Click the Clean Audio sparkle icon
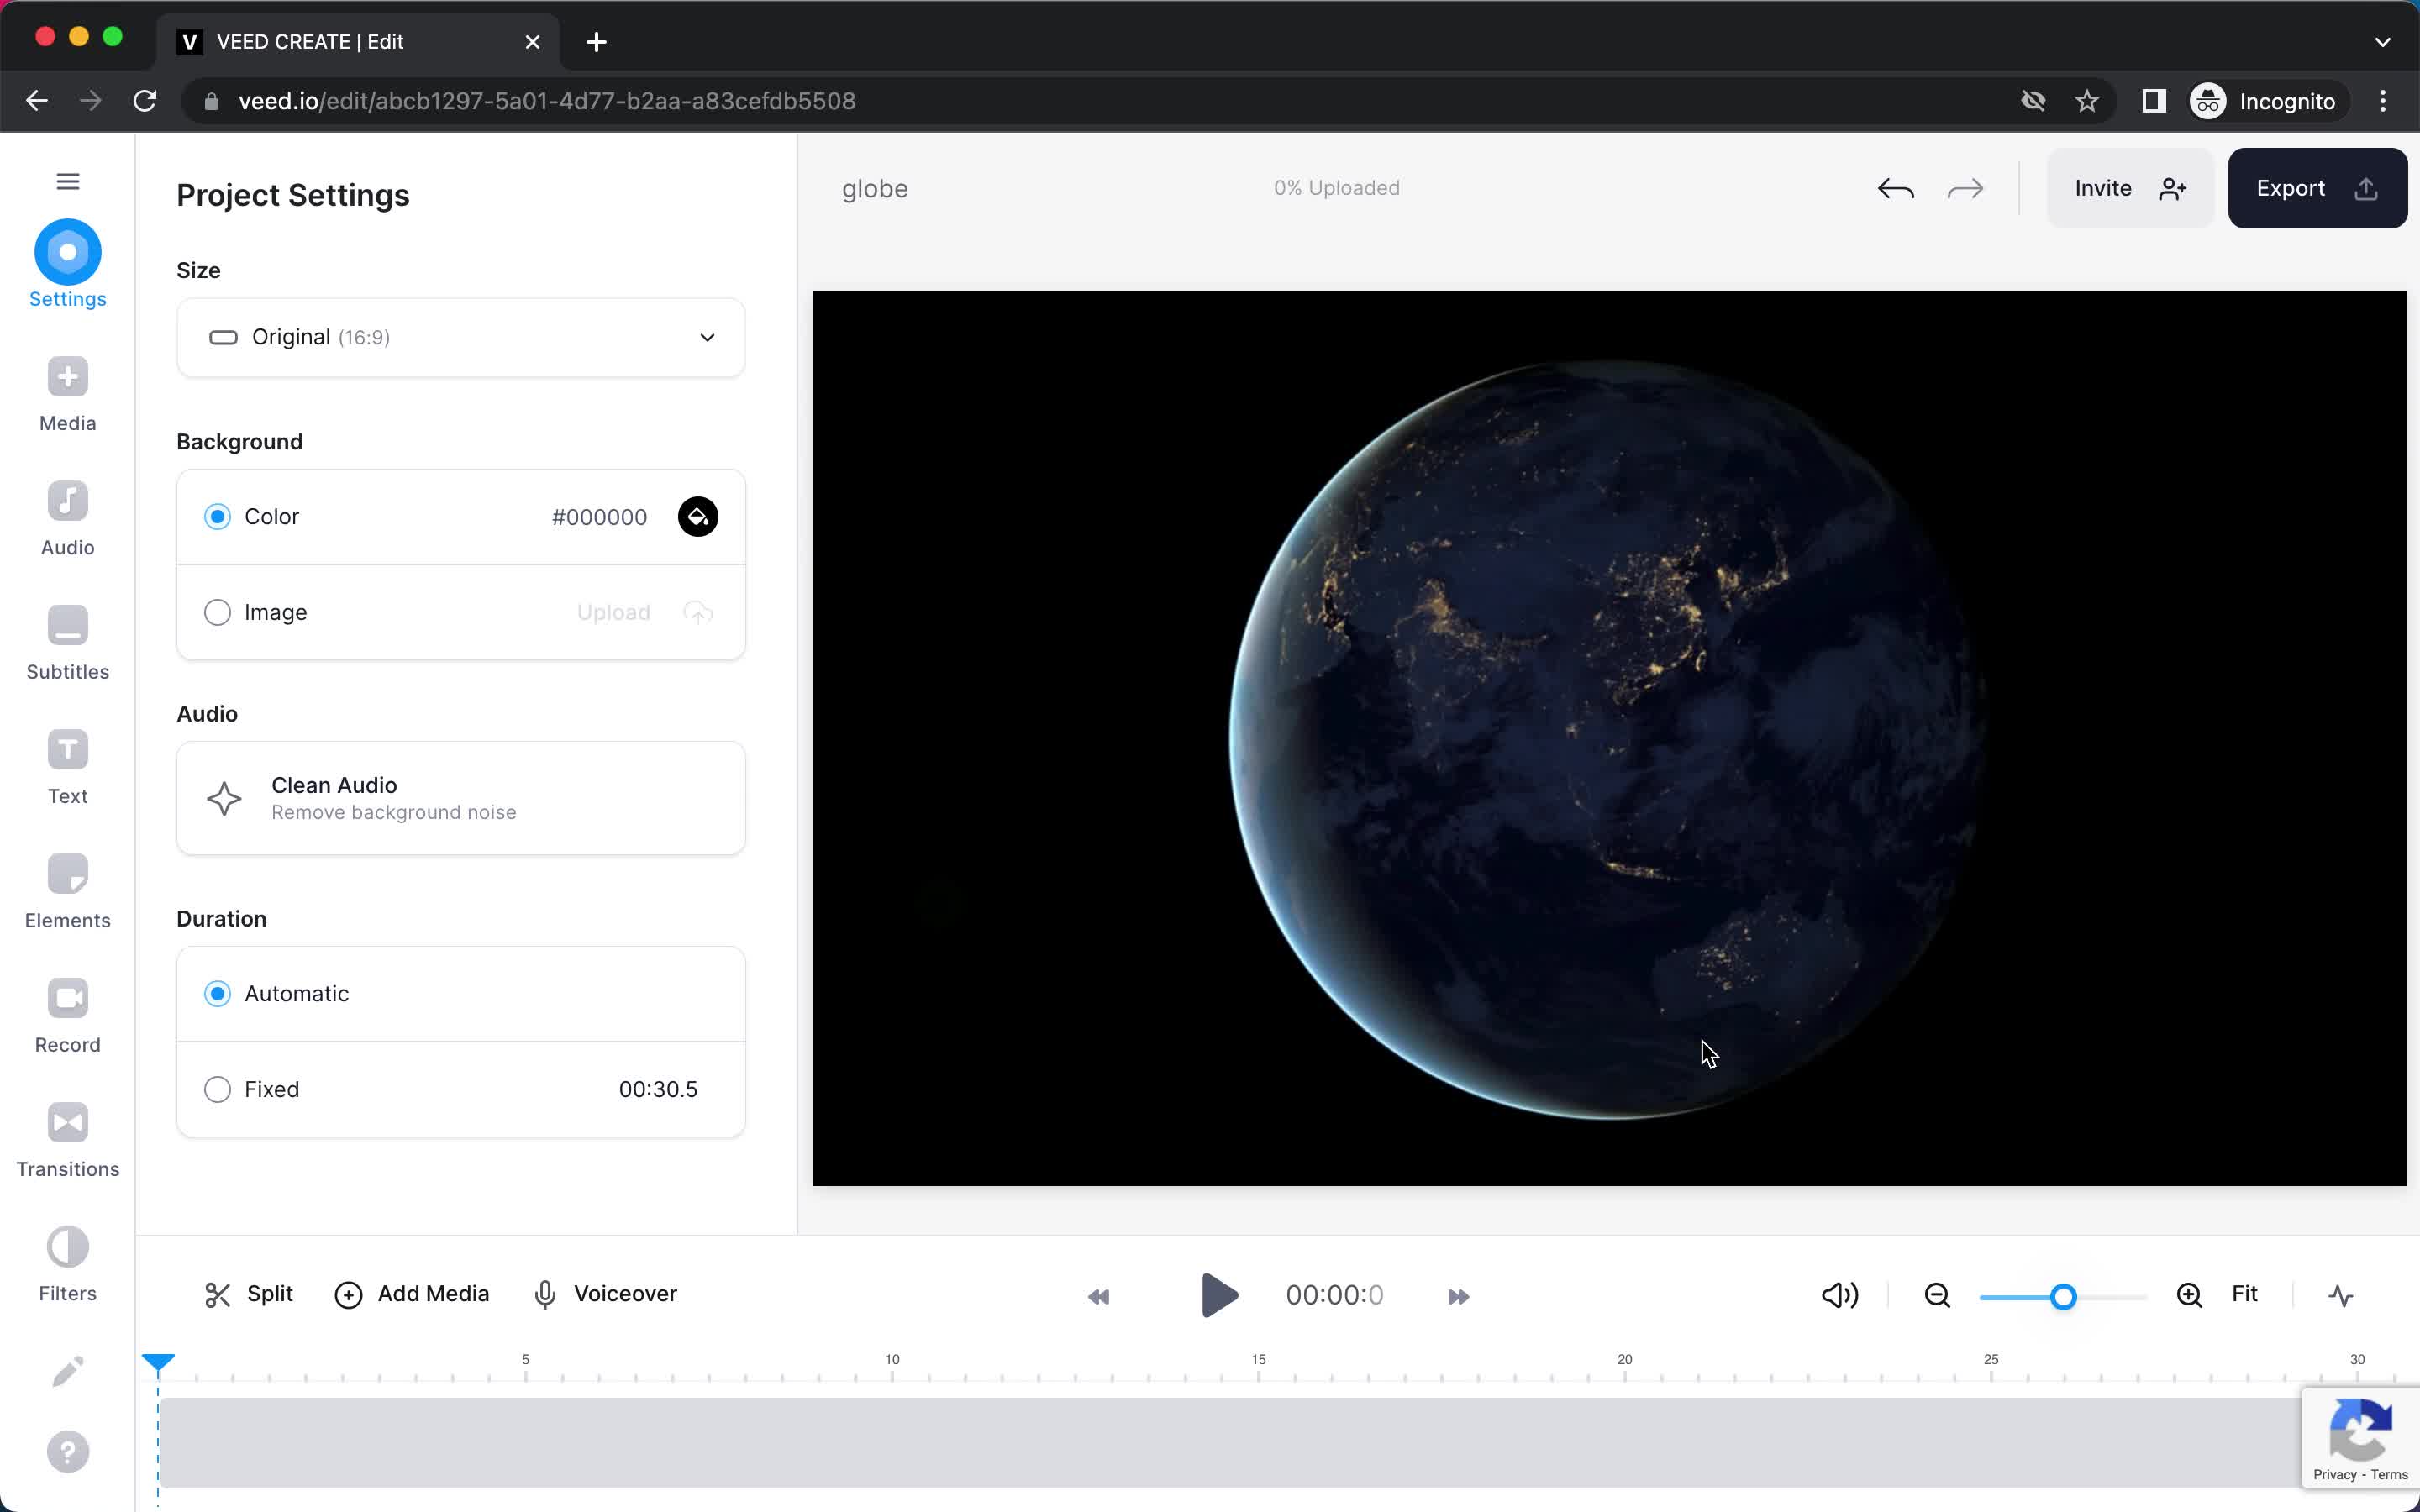Screen dimensions: 2420x1512 click(224, 798)
